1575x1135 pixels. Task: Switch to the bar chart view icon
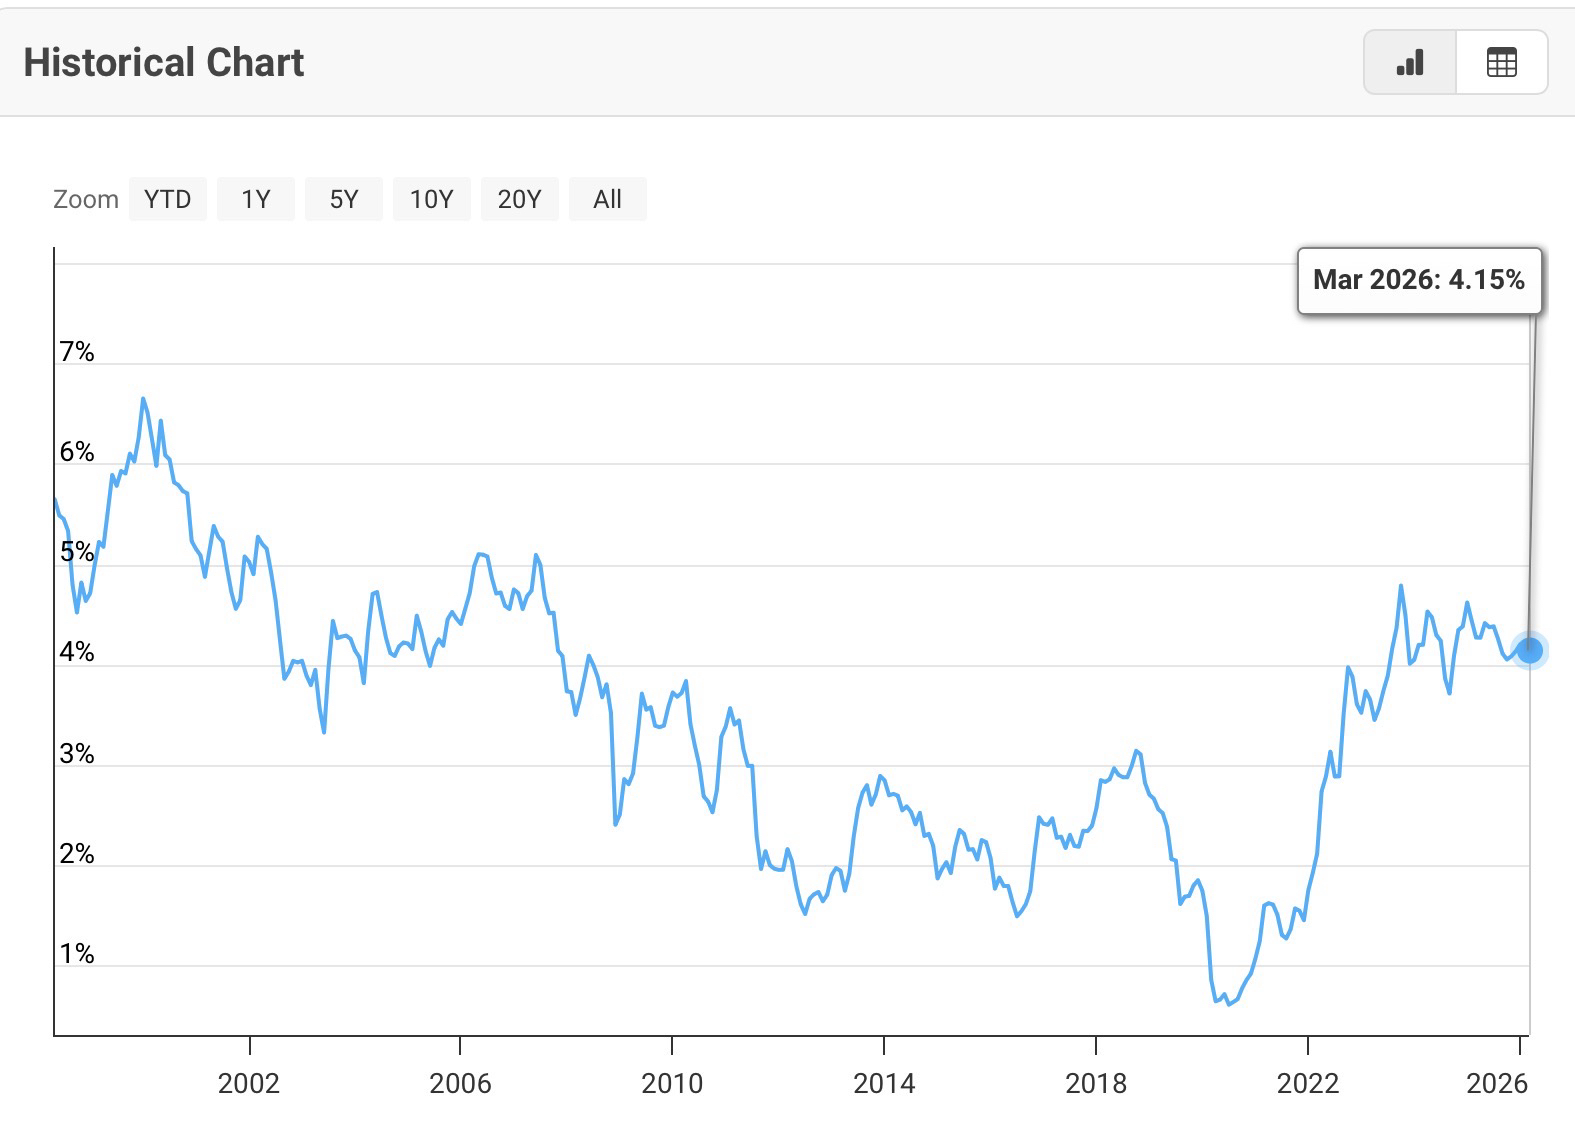pyautogui.click(x=1410, y=62)
